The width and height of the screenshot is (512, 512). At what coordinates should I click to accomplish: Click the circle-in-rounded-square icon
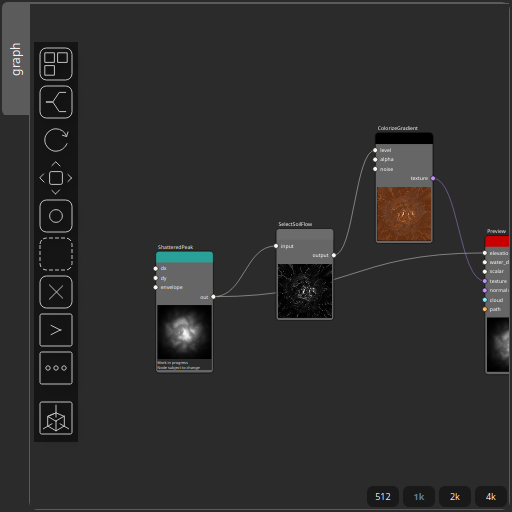point(56,216)
